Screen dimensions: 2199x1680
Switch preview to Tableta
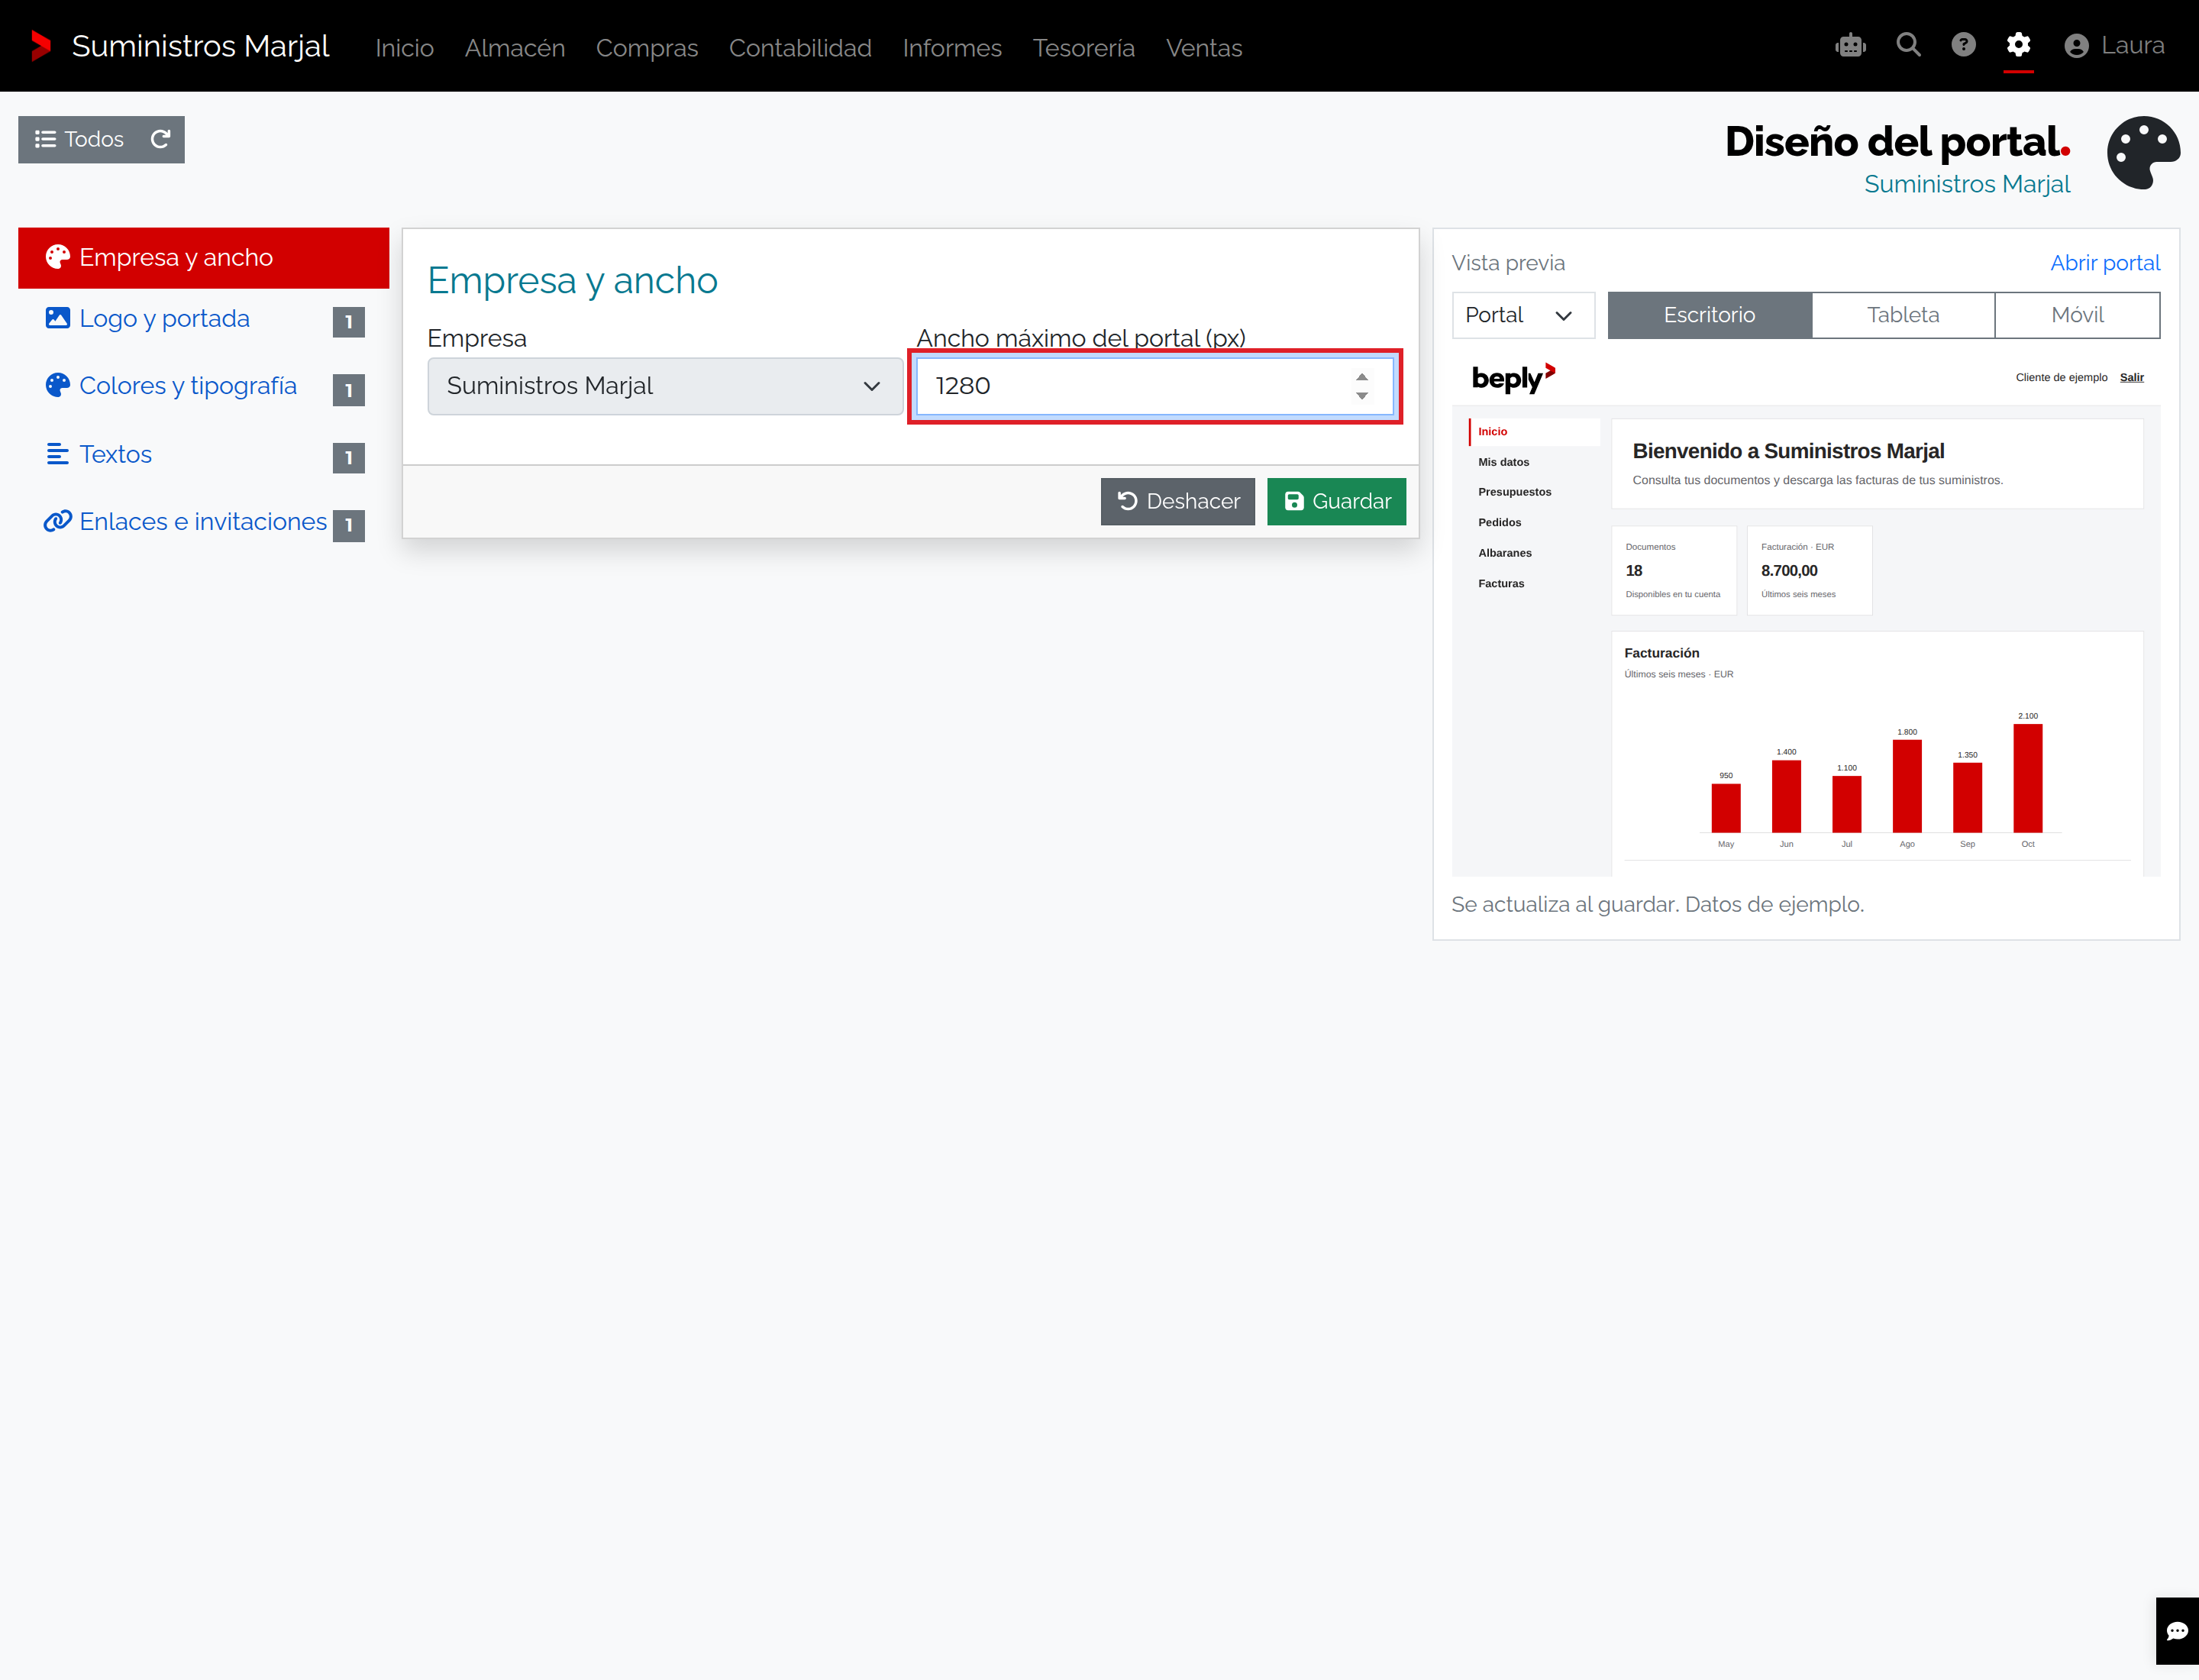pos(1902,315)
